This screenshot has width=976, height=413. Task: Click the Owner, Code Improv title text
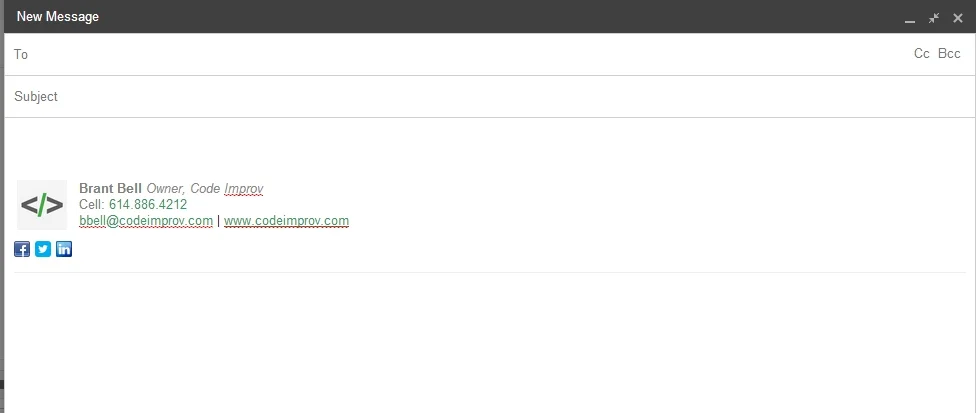click(205, 188)
